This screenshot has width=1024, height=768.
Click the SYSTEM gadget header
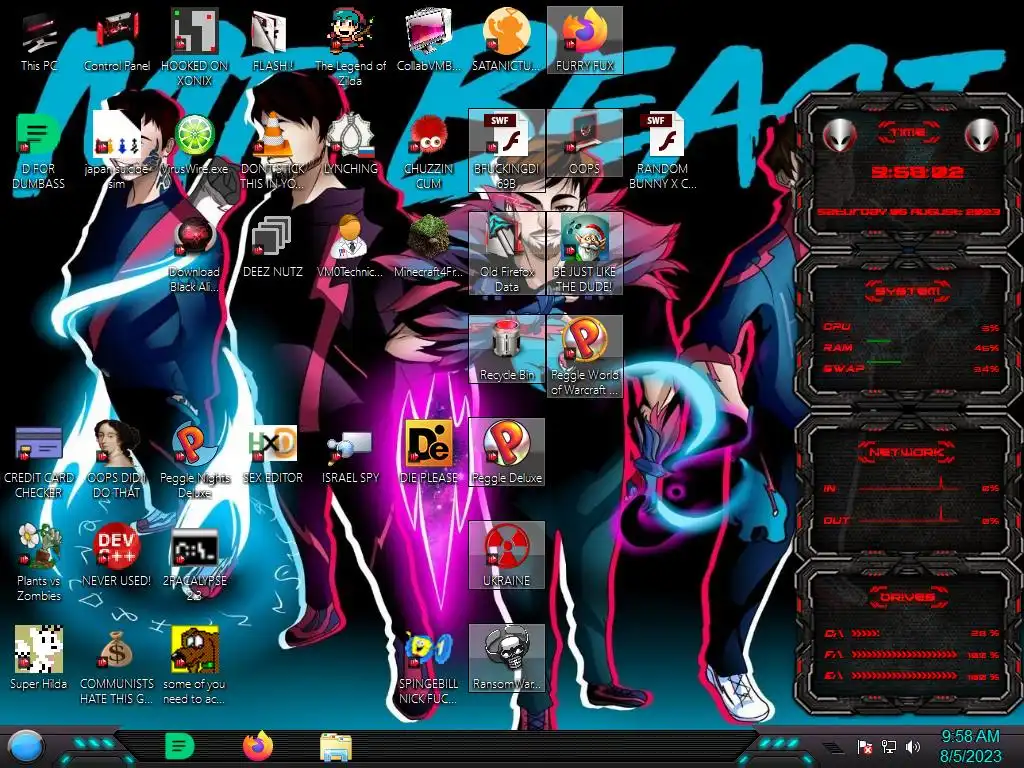tap(908, 291)
